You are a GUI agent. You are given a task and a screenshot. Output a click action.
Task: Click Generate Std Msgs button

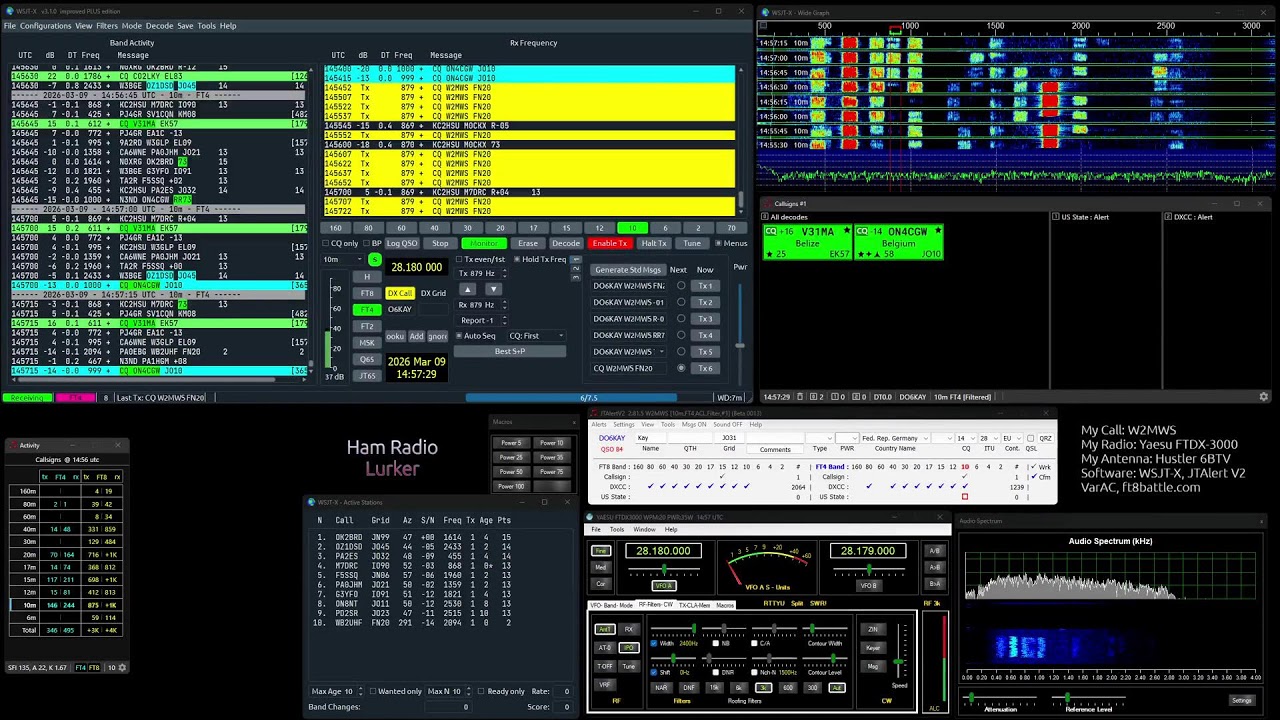628,270
